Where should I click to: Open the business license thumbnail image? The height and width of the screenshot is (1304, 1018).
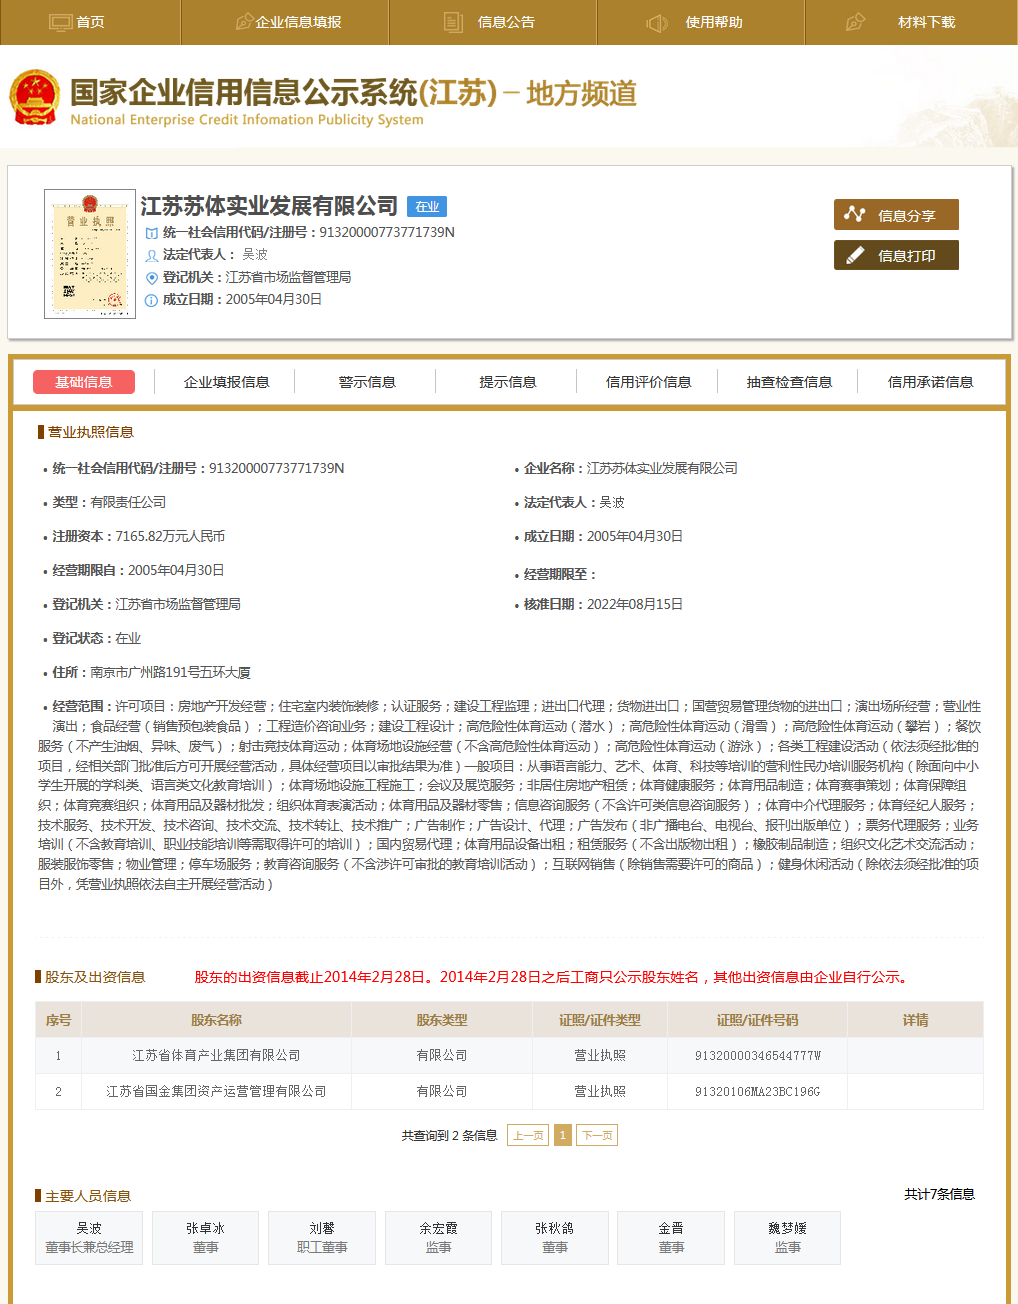tap(90, 254)
